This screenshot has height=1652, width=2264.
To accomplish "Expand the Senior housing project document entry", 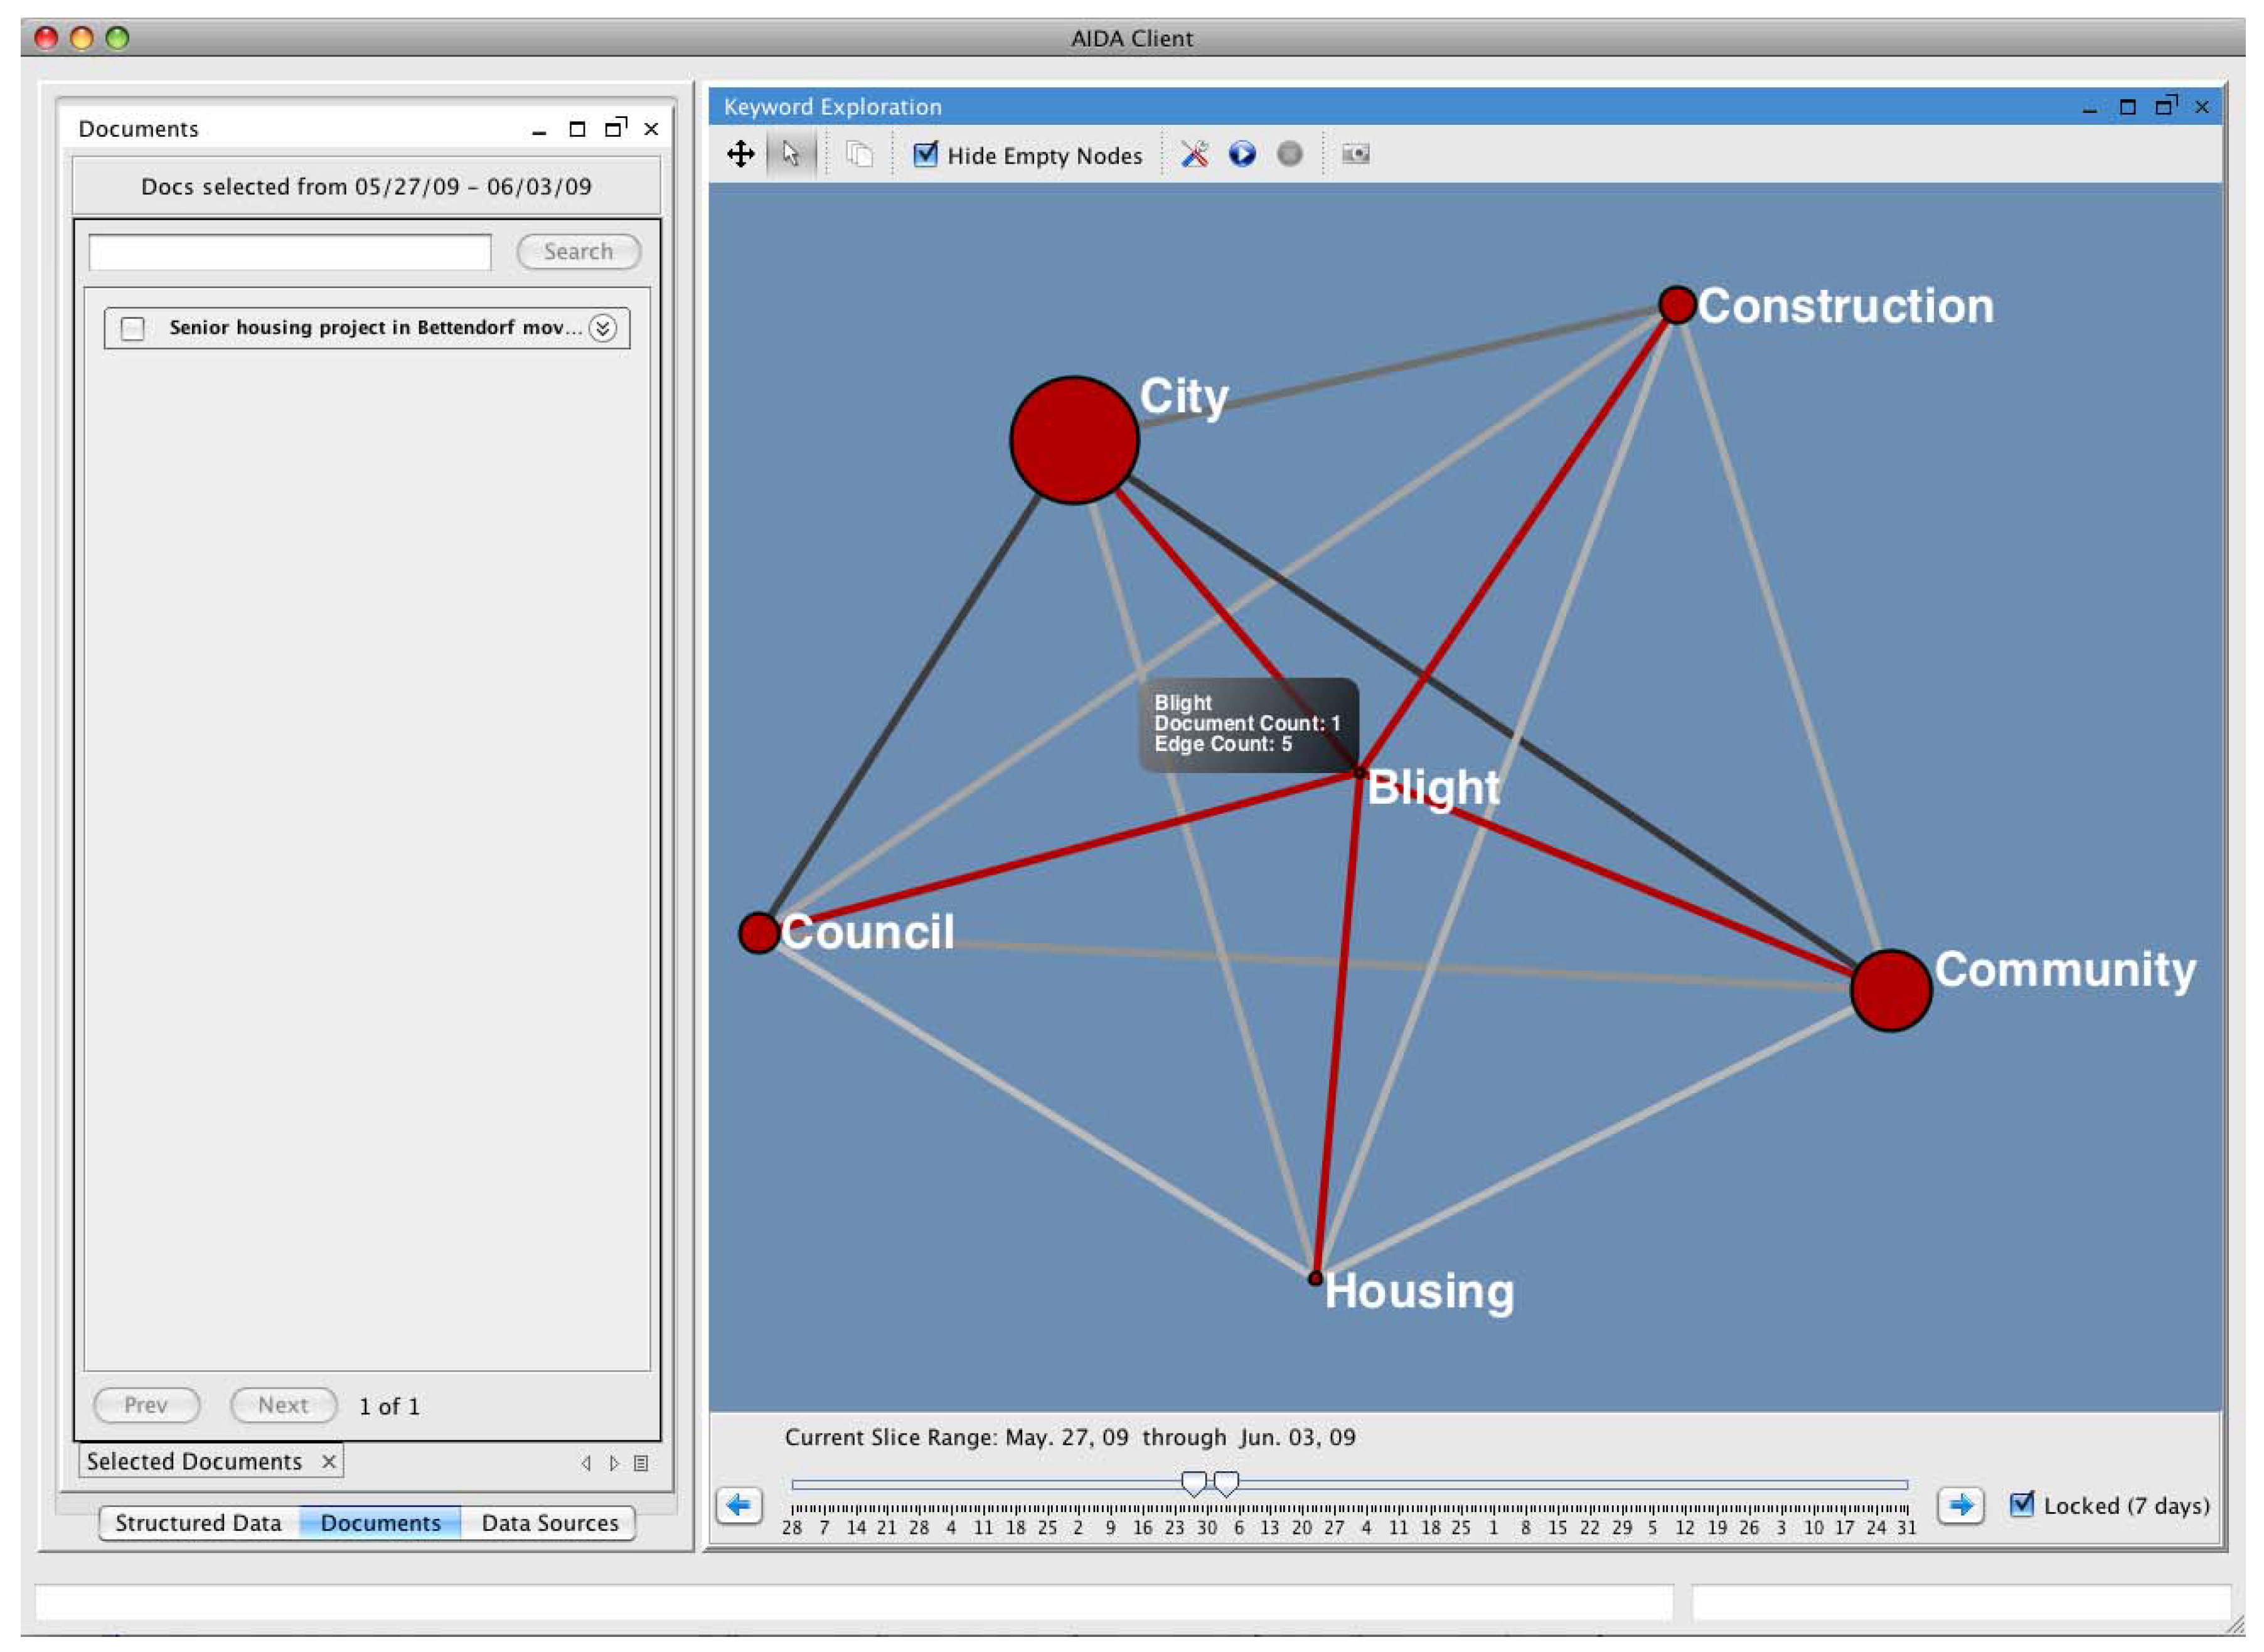I will pos(602,328).
